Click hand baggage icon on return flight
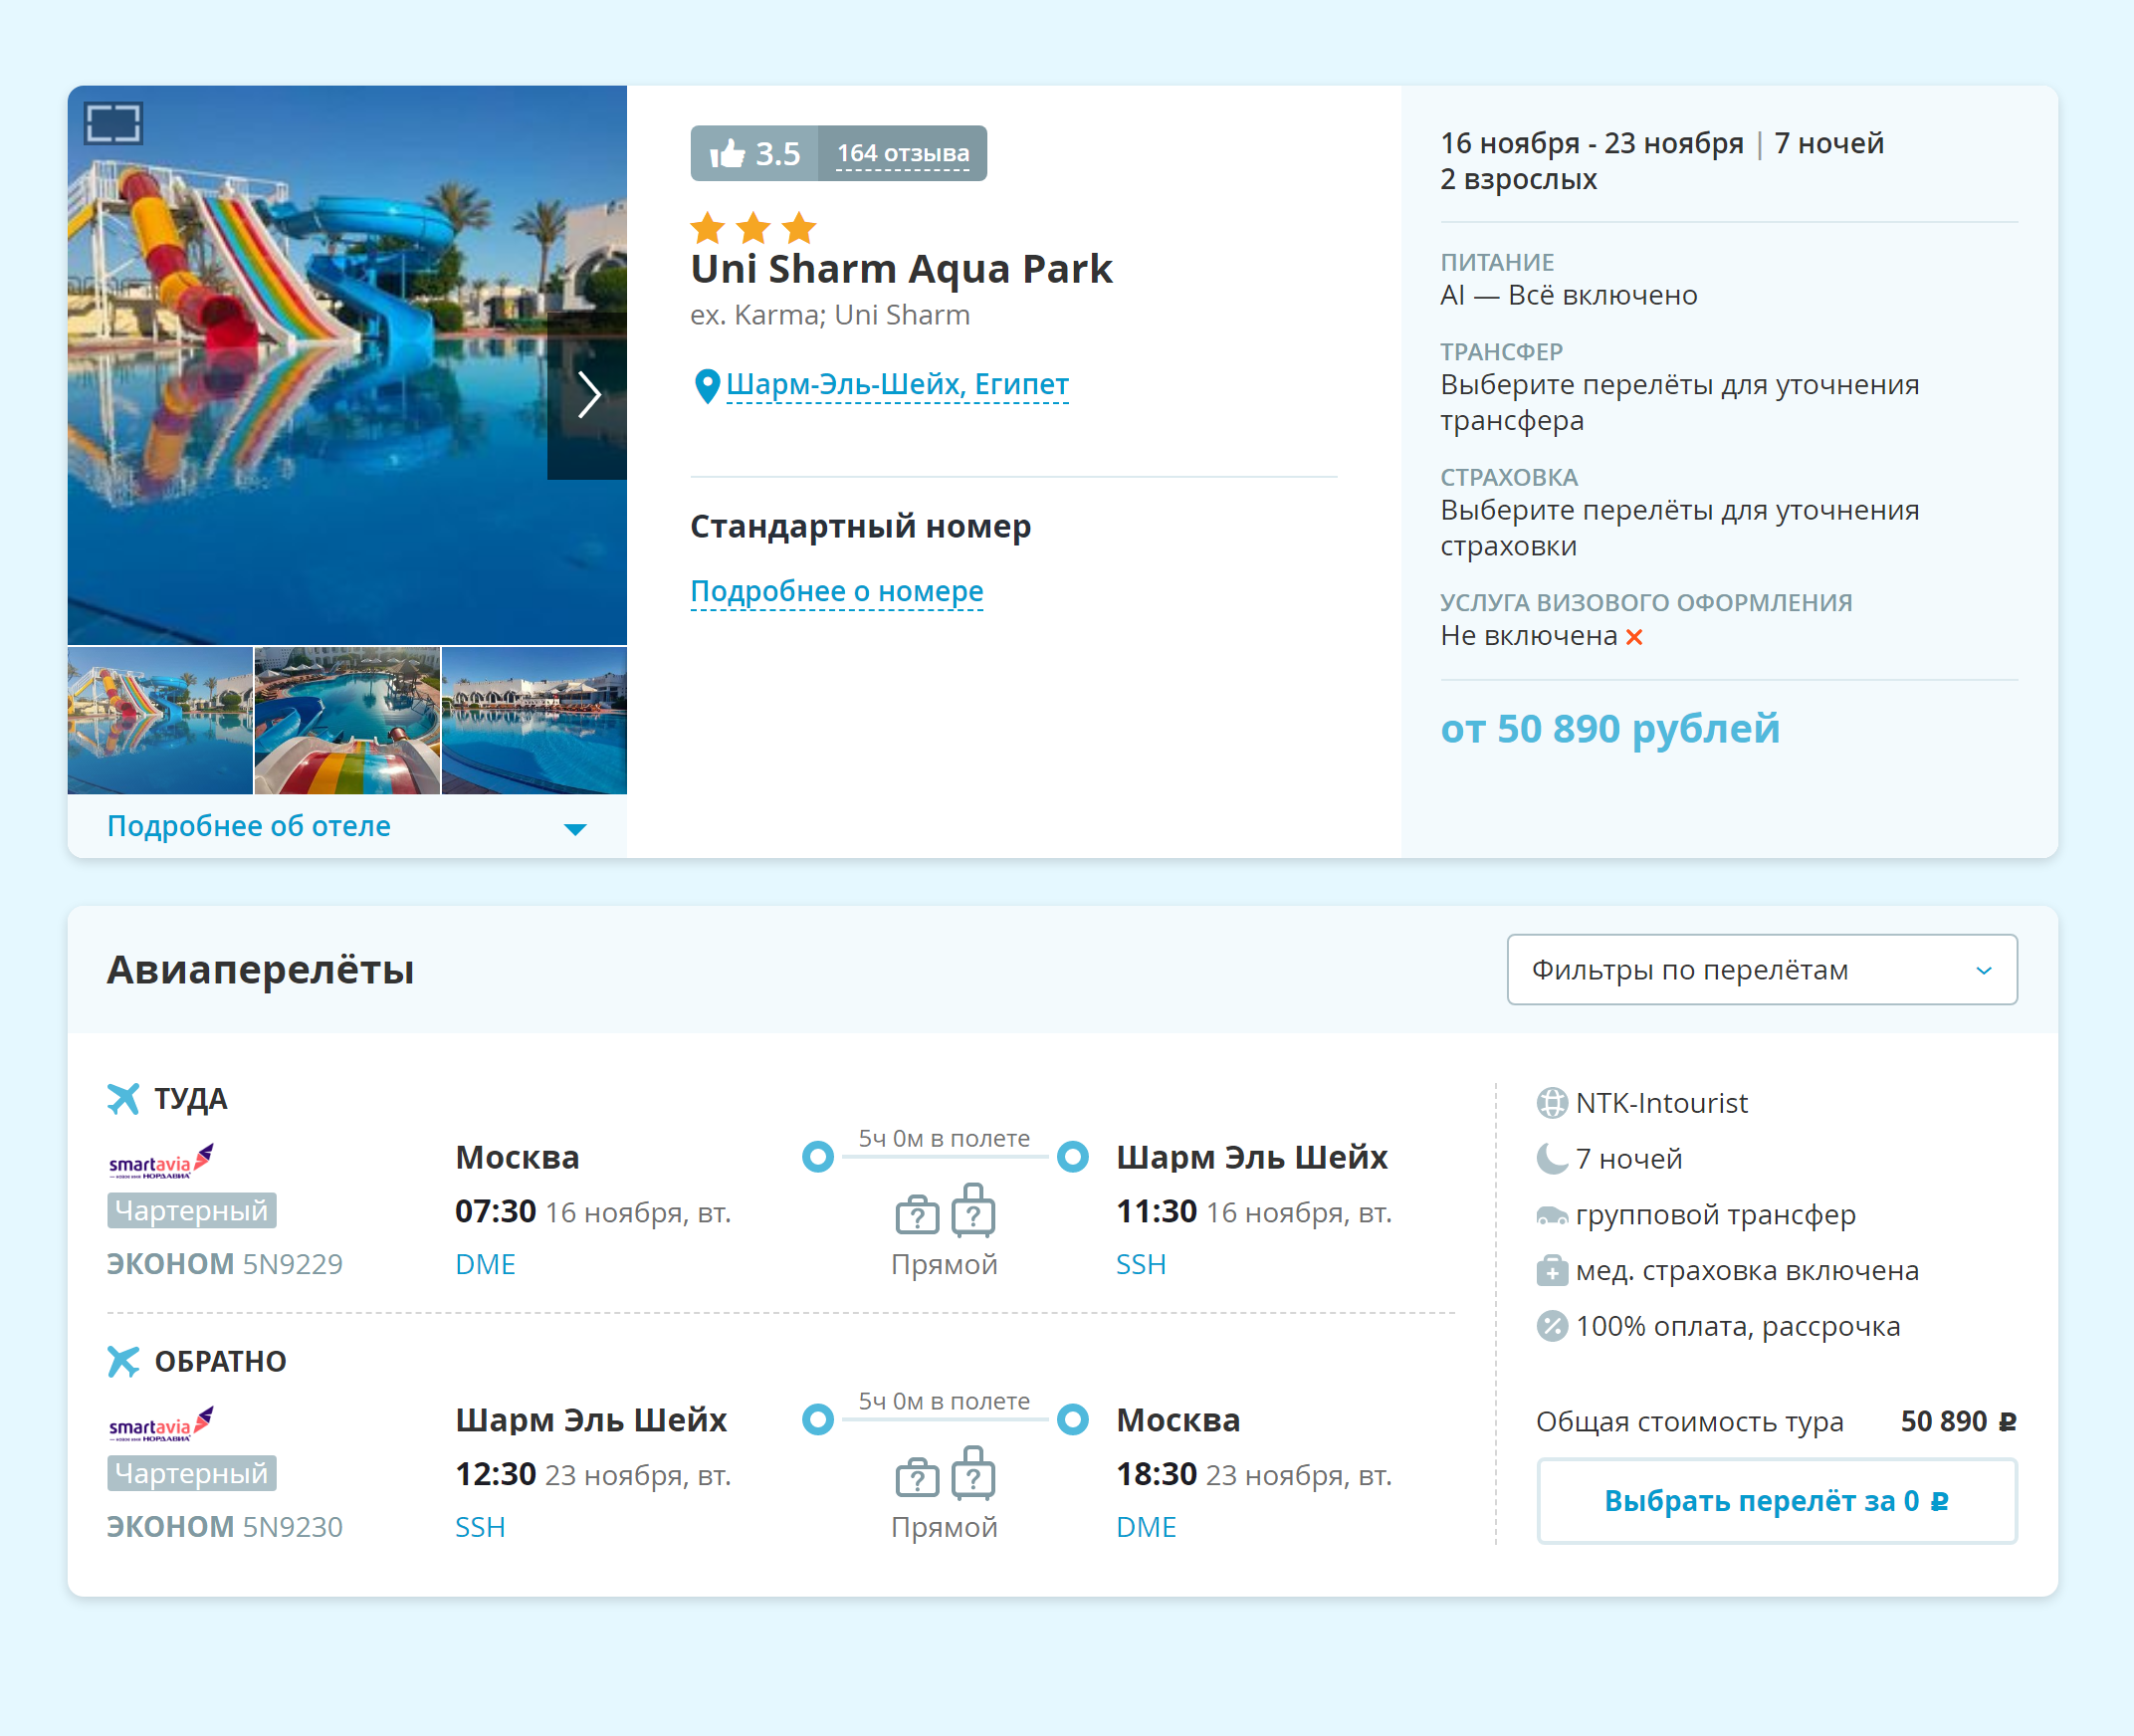 pos(917,1477)
